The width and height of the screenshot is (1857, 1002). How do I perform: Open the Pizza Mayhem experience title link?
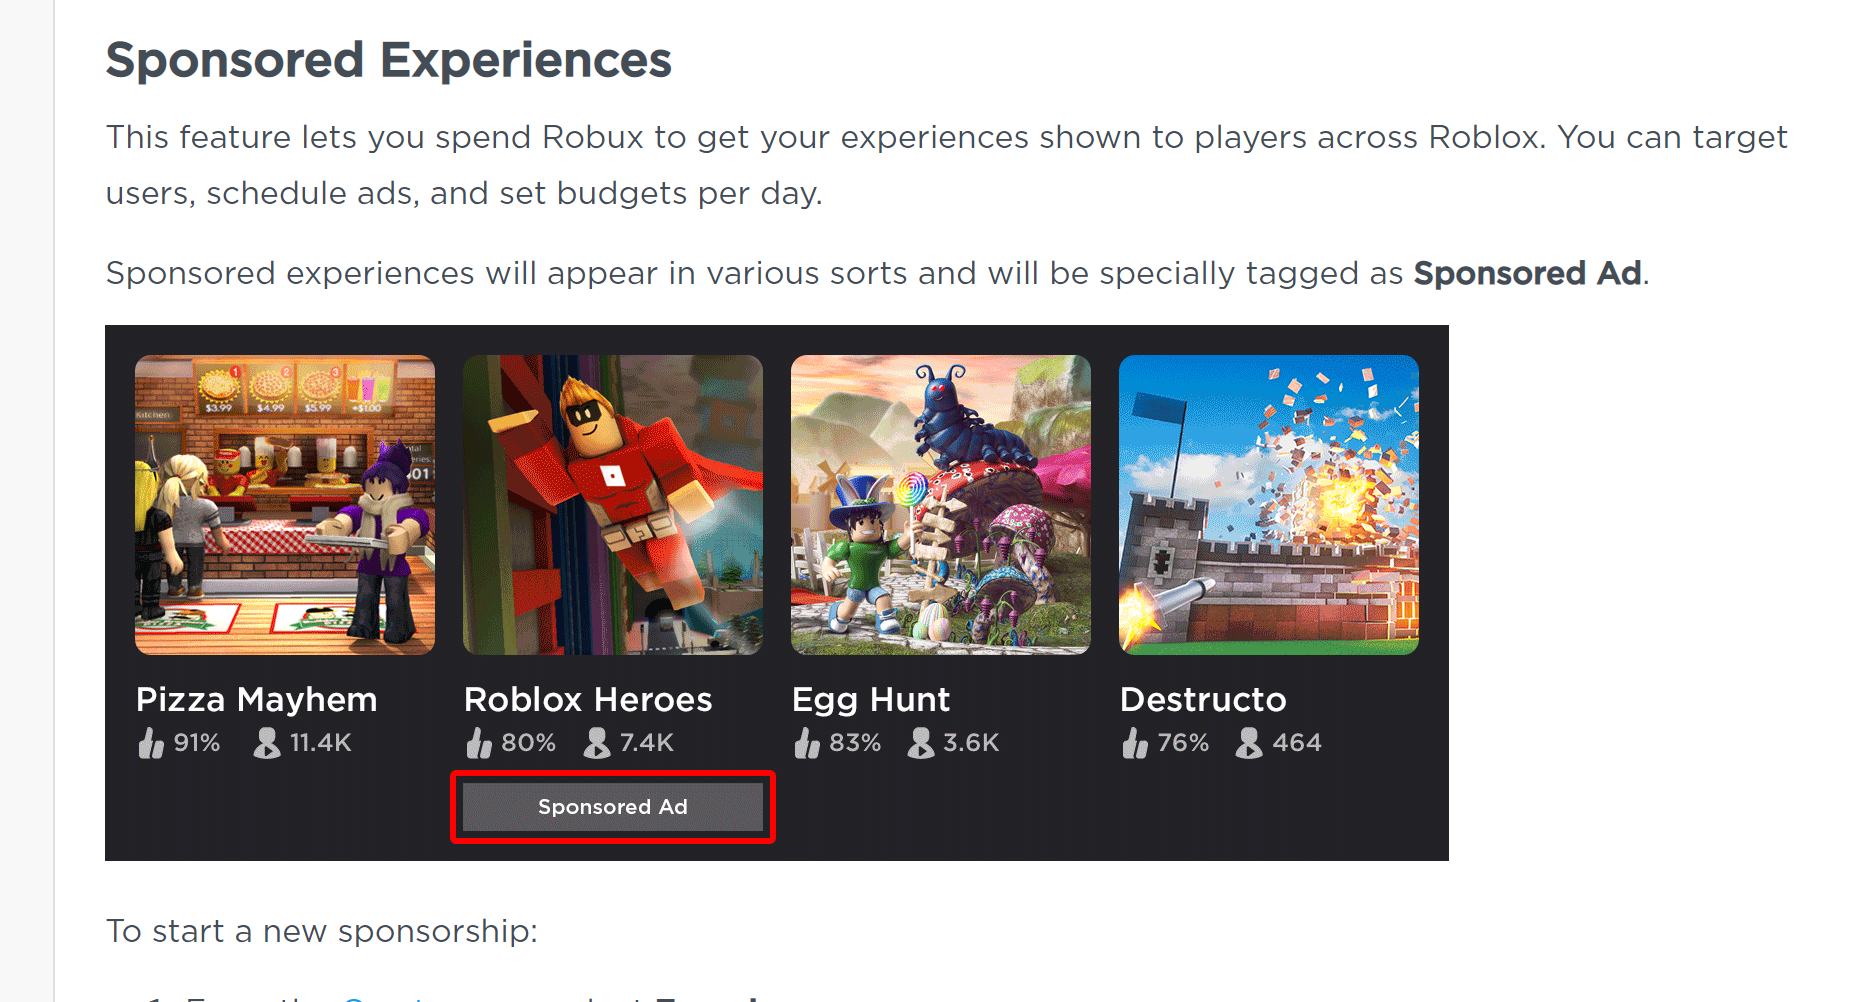tap(256, 699)
